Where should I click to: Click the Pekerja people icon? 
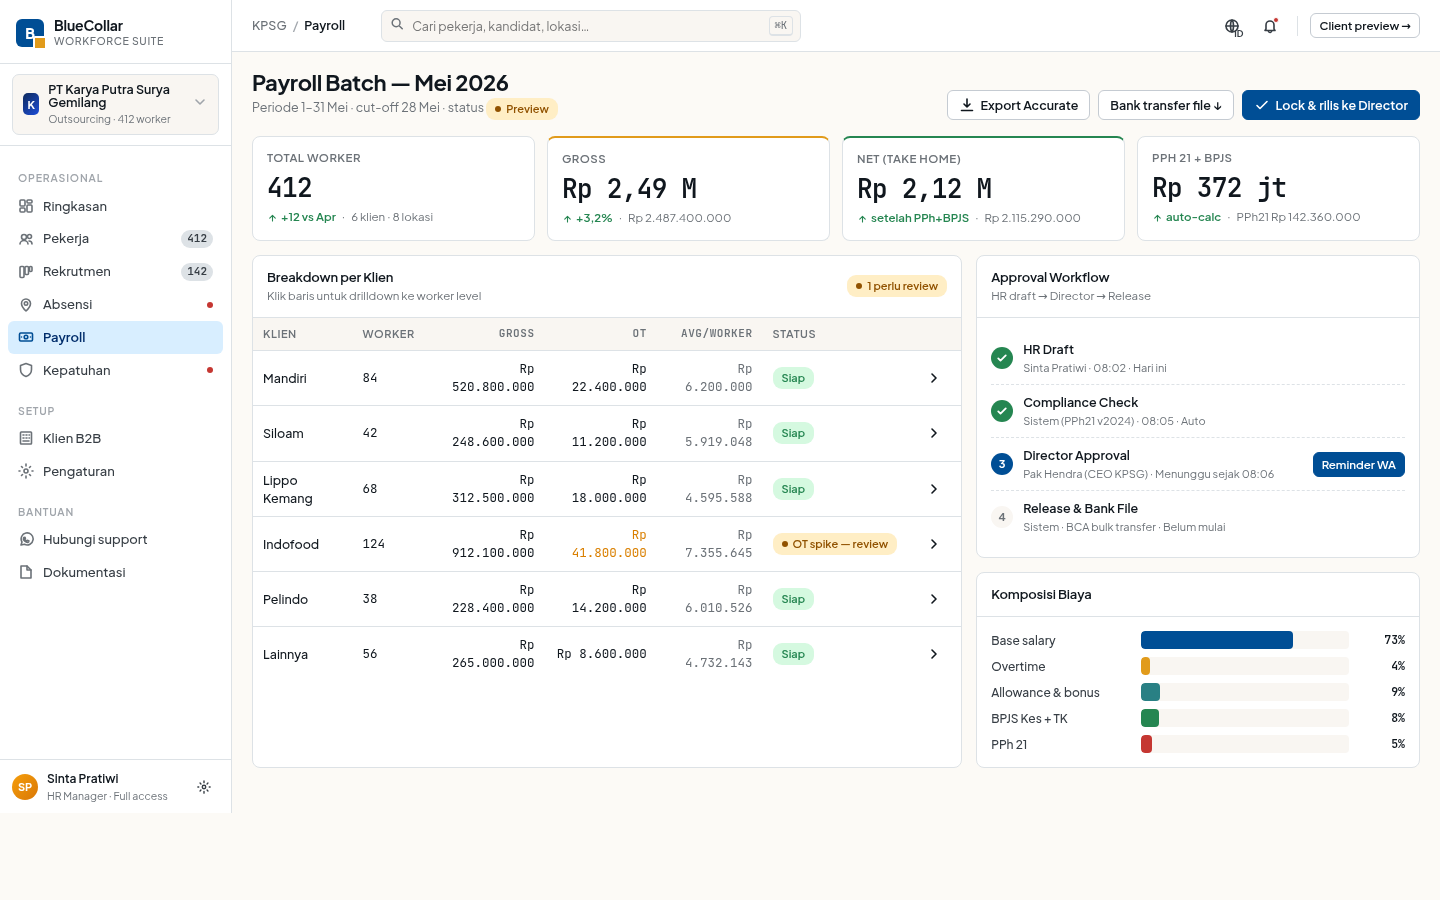(x=26, y=239)
